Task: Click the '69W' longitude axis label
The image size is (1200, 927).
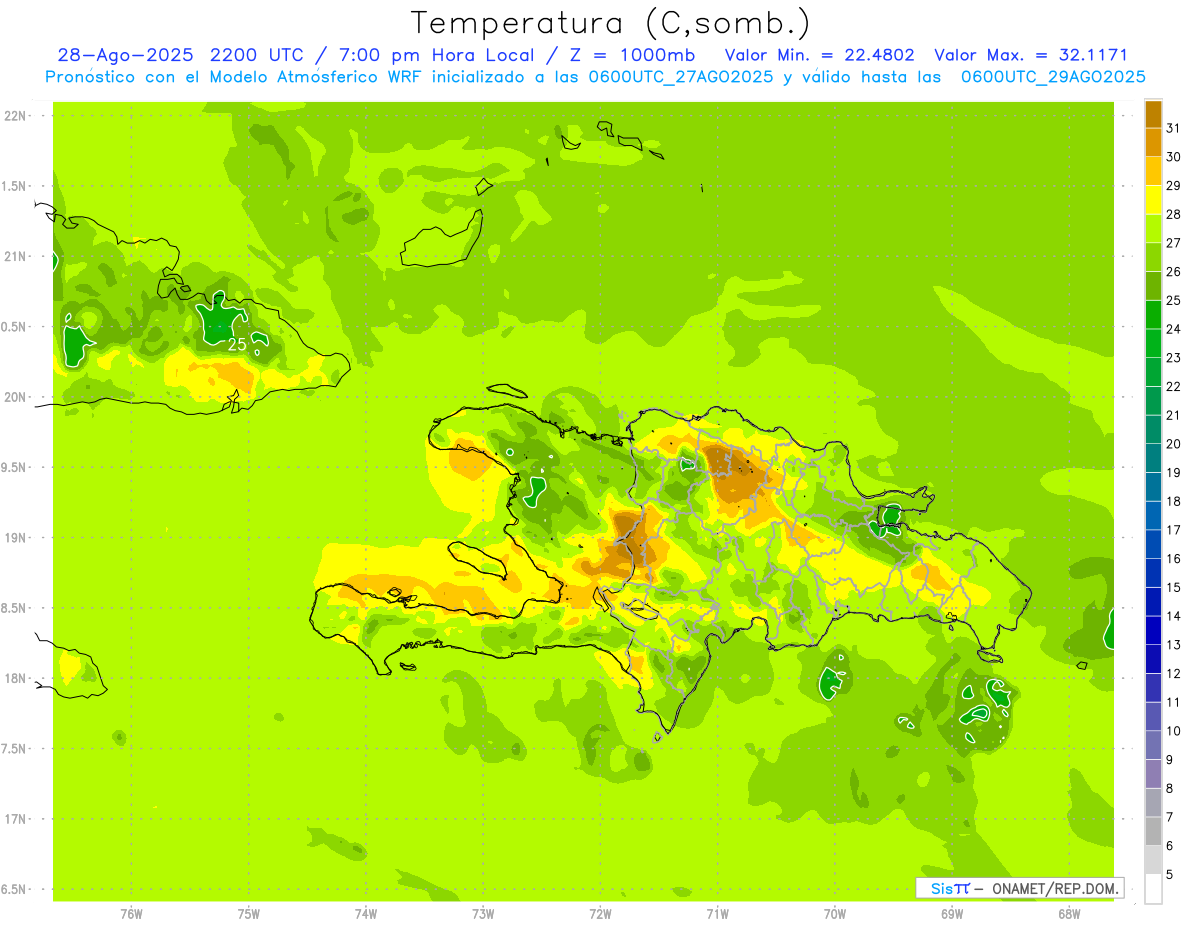Action: pyautogui.click(x=952, y=914)
